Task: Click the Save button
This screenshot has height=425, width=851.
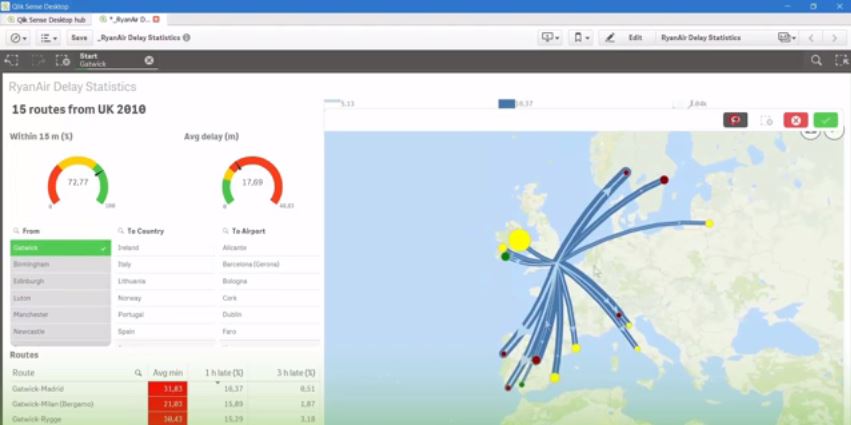Action: pyautogui.click(x=79, y=37)
